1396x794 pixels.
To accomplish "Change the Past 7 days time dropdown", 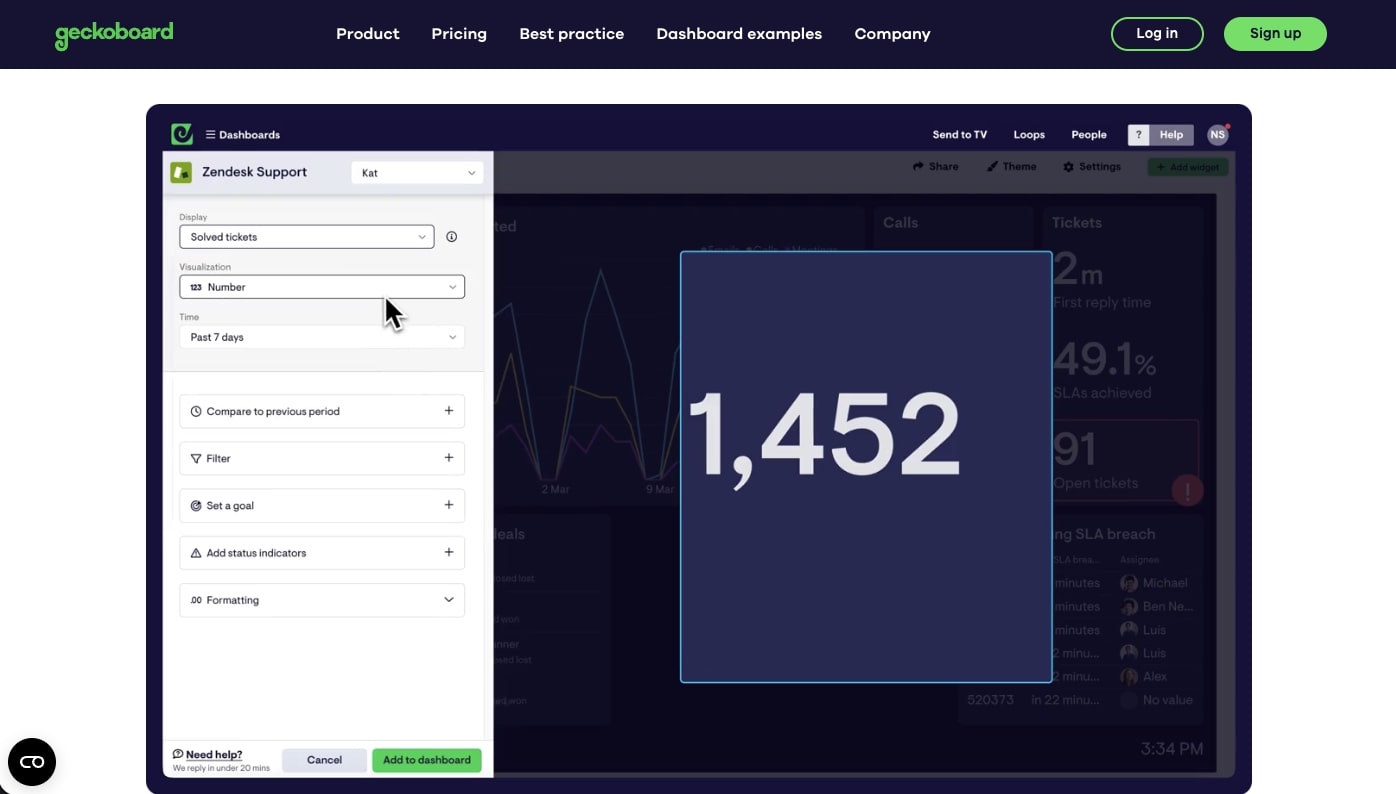I will pyautogui.click(x=321, y=337).
